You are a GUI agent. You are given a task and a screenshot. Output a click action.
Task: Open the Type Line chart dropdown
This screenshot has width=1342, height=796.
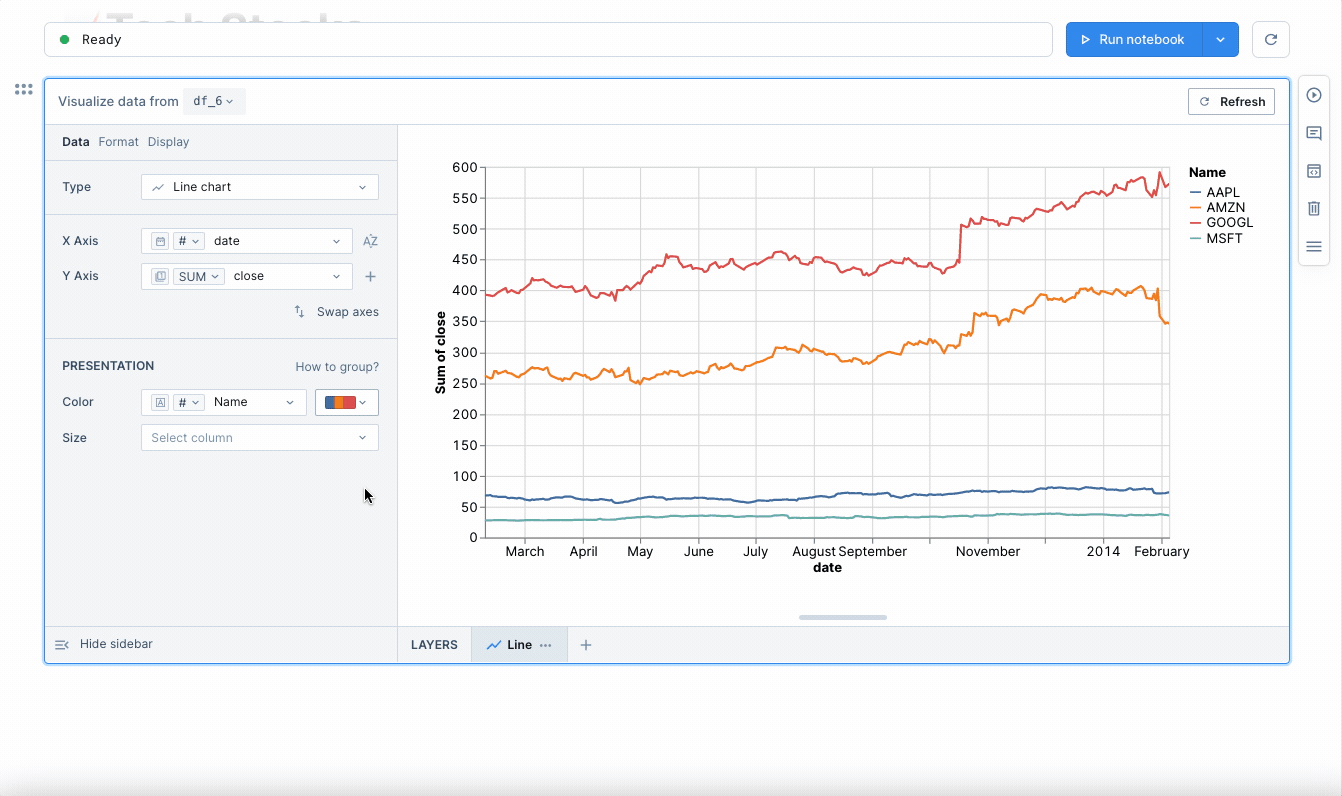click(x=260, y=187)
